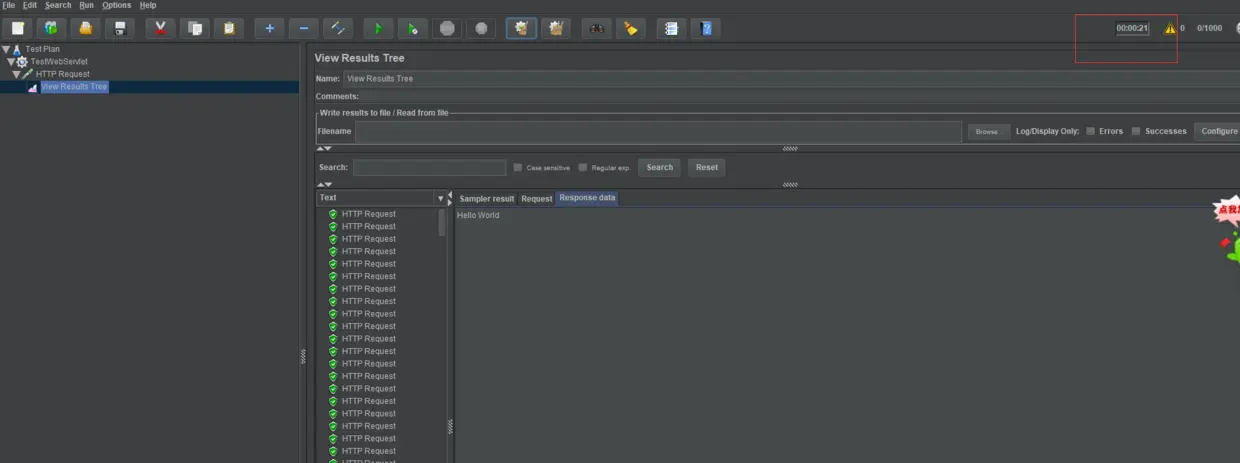Reset search with broom icon
1240x463 pixels.
click(x=630, y=28)
